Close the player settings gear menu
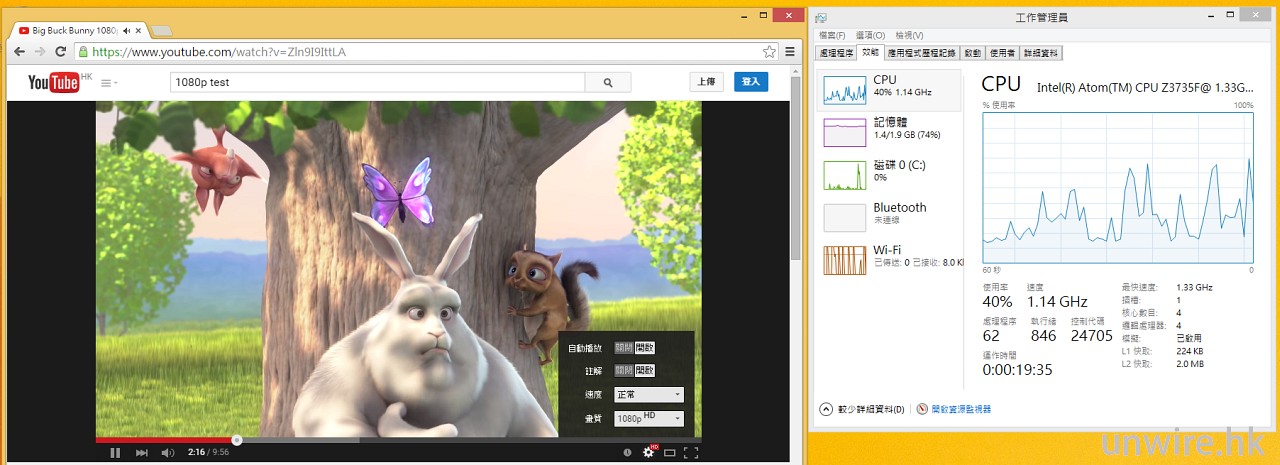1280x465 pixels. (x=648, y=453)
